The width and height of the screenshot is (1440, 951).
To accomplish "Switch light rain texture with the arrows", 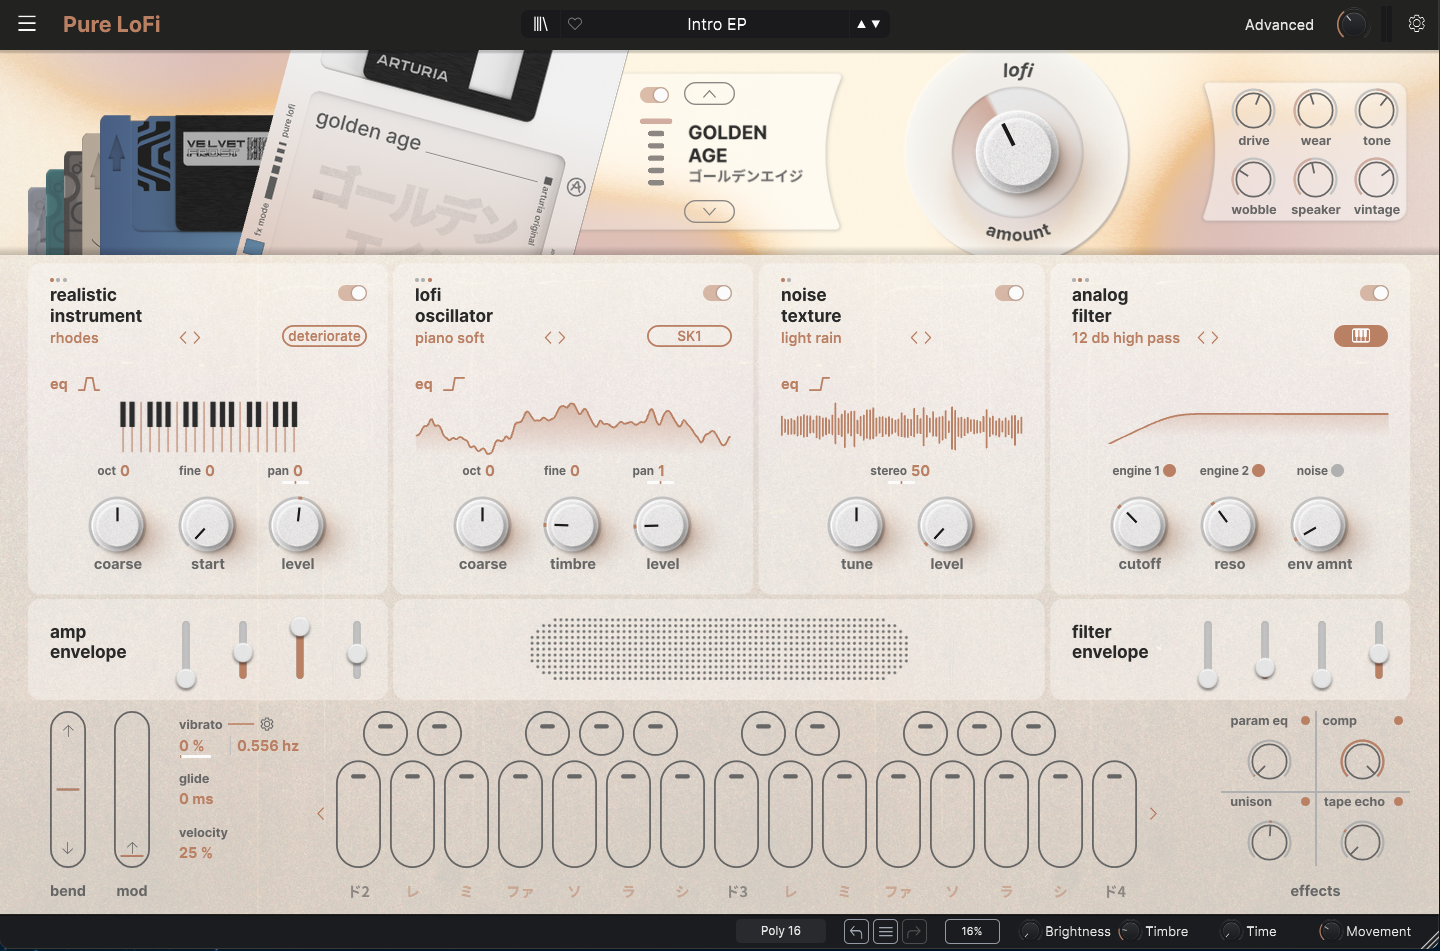I will (x=921, y=338).
